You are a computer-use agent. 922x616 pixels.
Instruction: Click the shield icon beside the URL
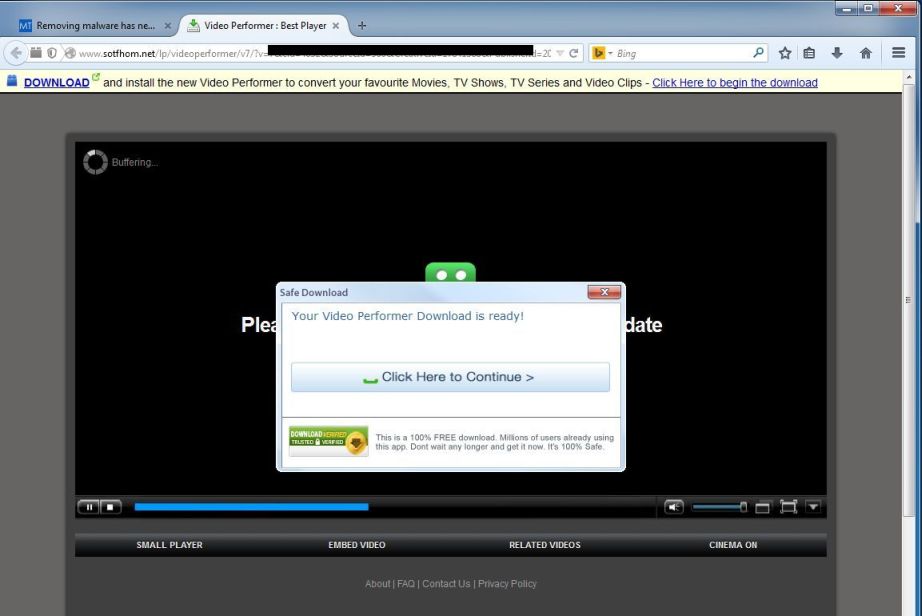click(52, 53)
